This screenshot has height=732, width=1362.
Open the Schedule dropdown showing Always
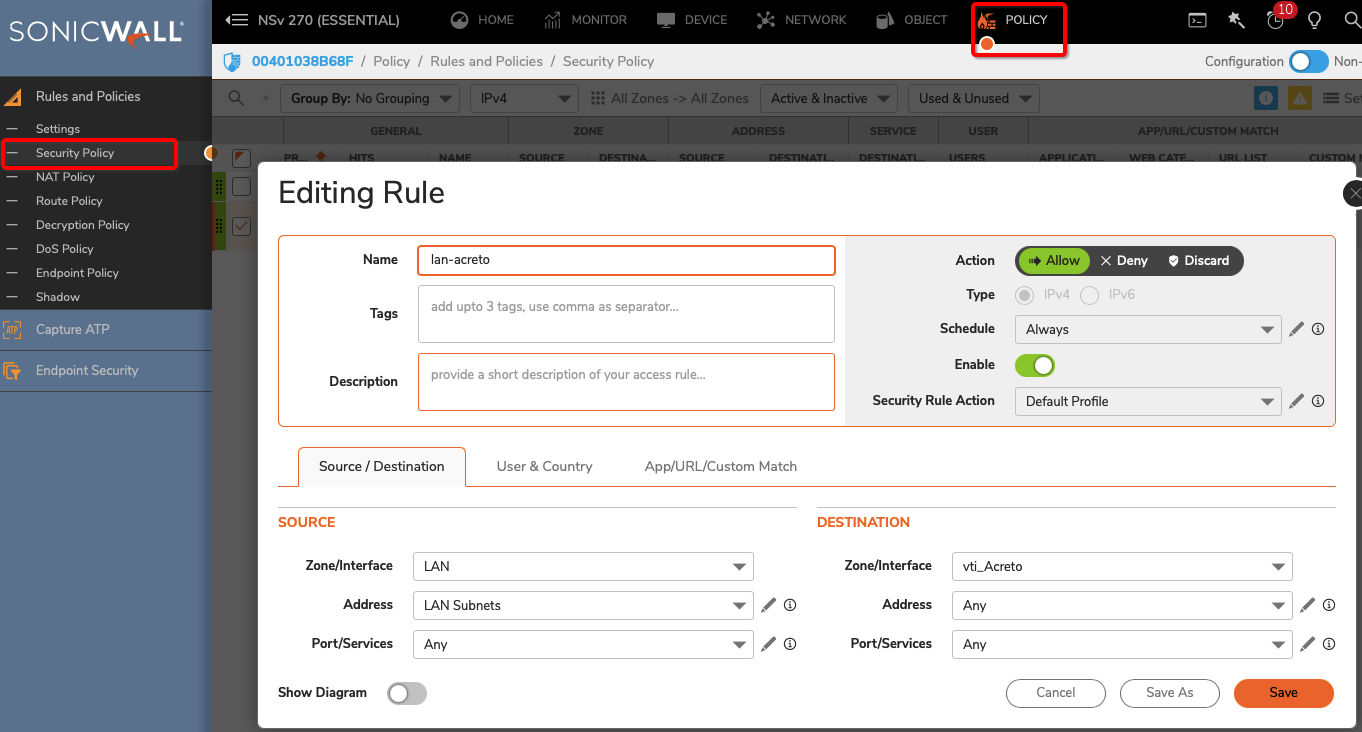pyautogui.click(x=1148, y=329)
